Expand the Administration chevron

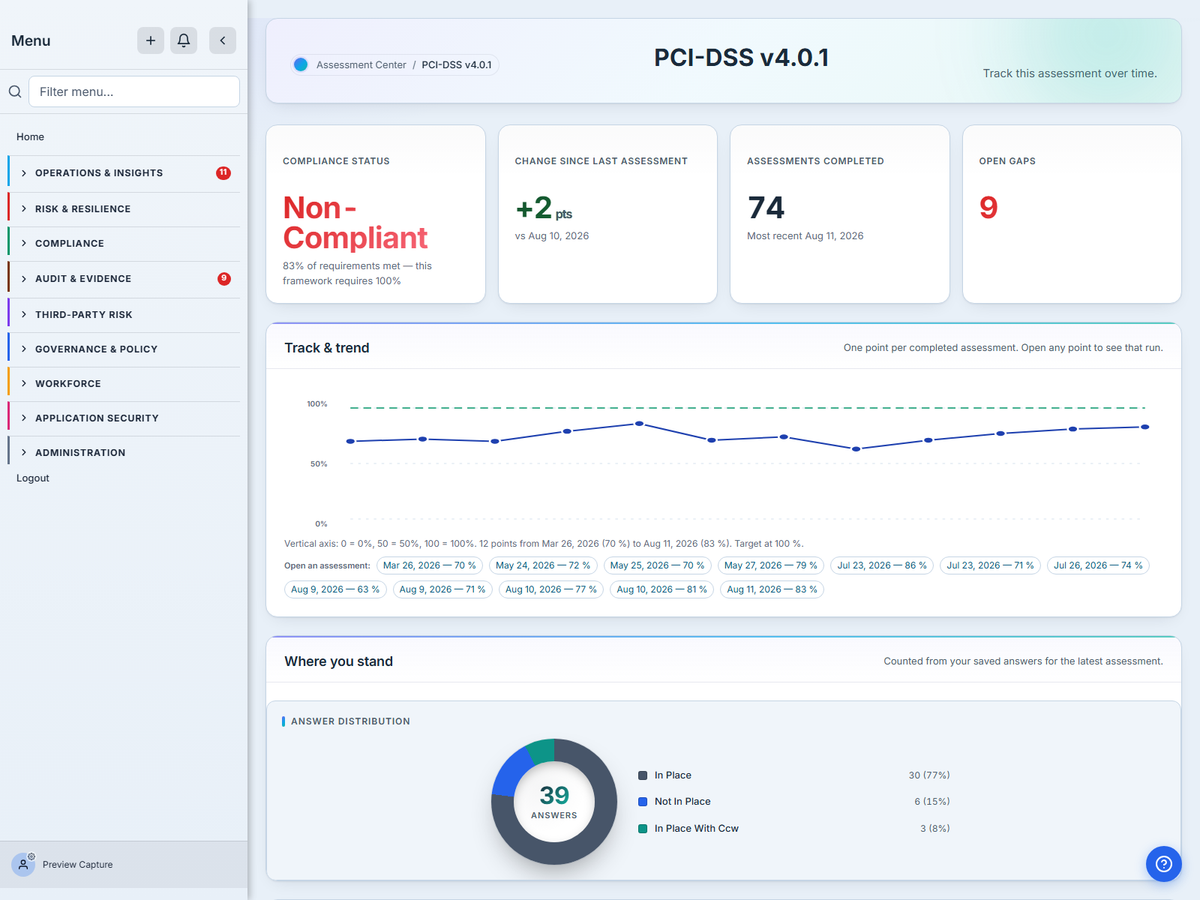click(24, 453)
